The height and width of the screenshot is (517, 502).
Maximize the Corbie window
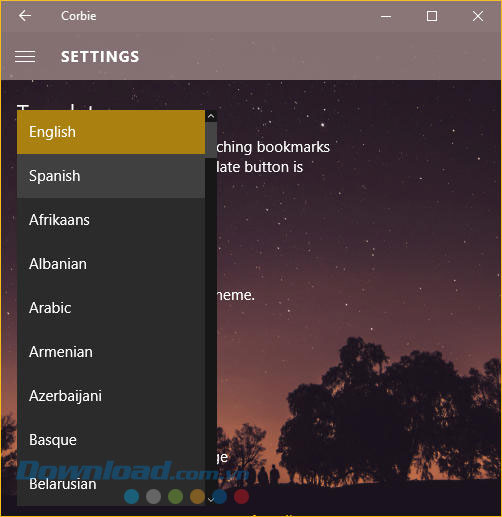coord(432,16)
